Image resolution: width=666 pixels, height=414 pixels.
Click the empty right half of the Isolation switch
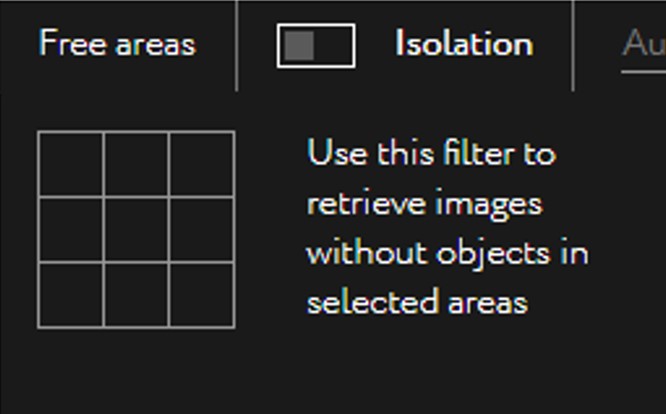pos(334,45)
